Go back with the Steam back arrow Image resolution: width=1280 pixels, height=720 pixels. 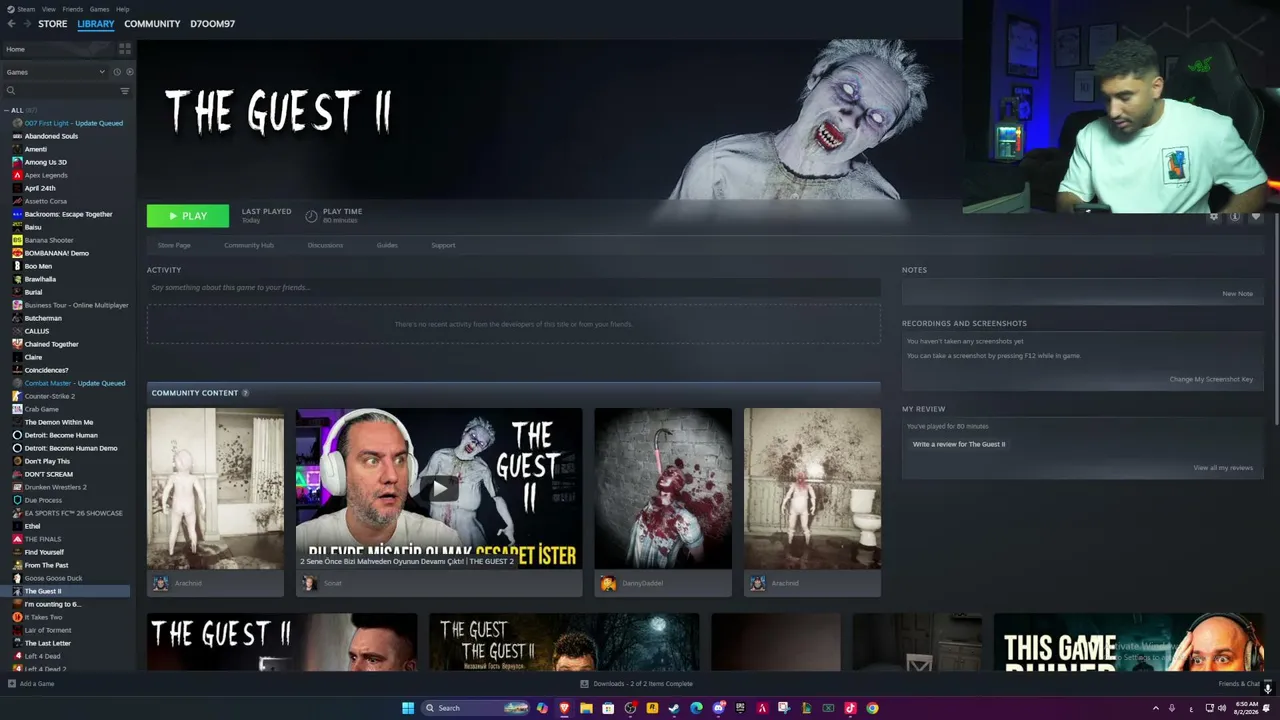(10, 24)
